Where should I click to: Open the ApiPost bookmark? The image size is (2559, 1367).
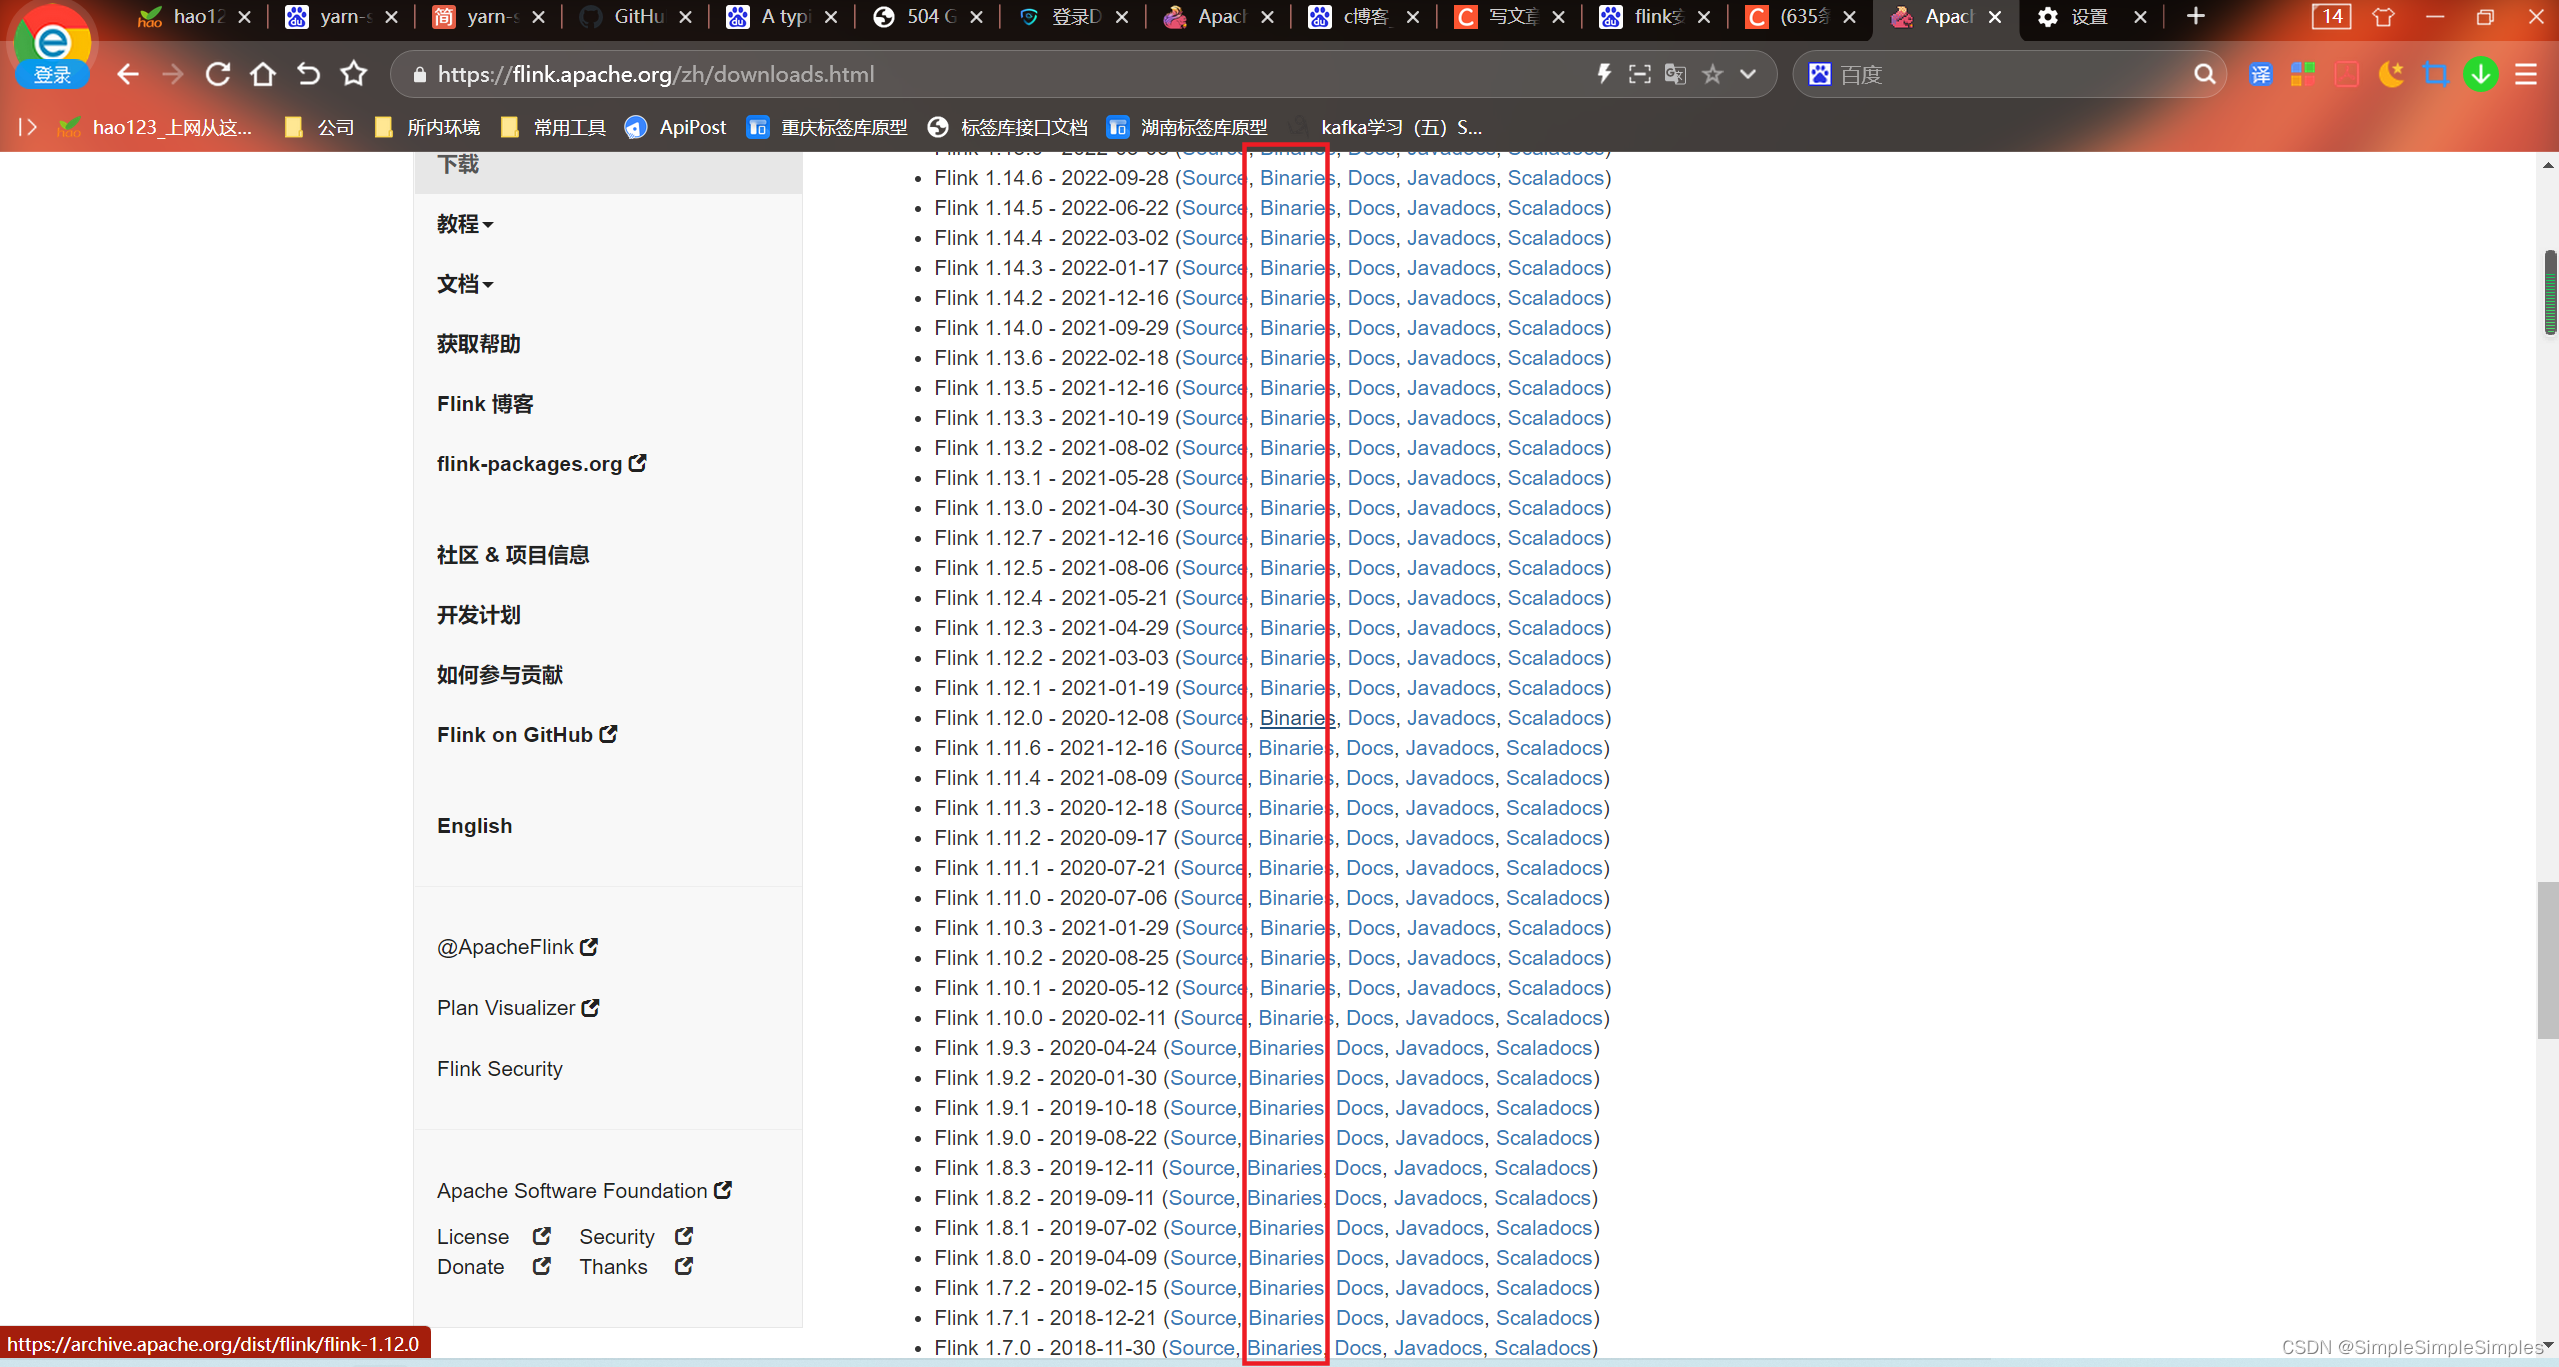pos(677,127)
